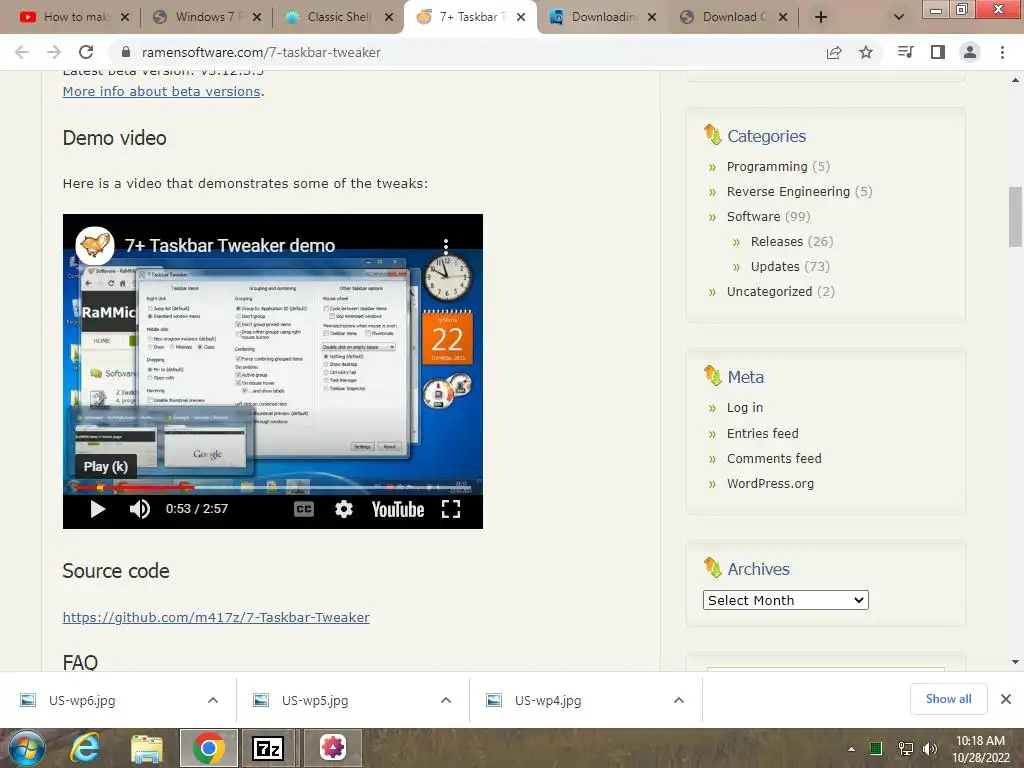1024x768 pixels.
Task: Open the Updates subcategory
Action: [x=775, y=266]
